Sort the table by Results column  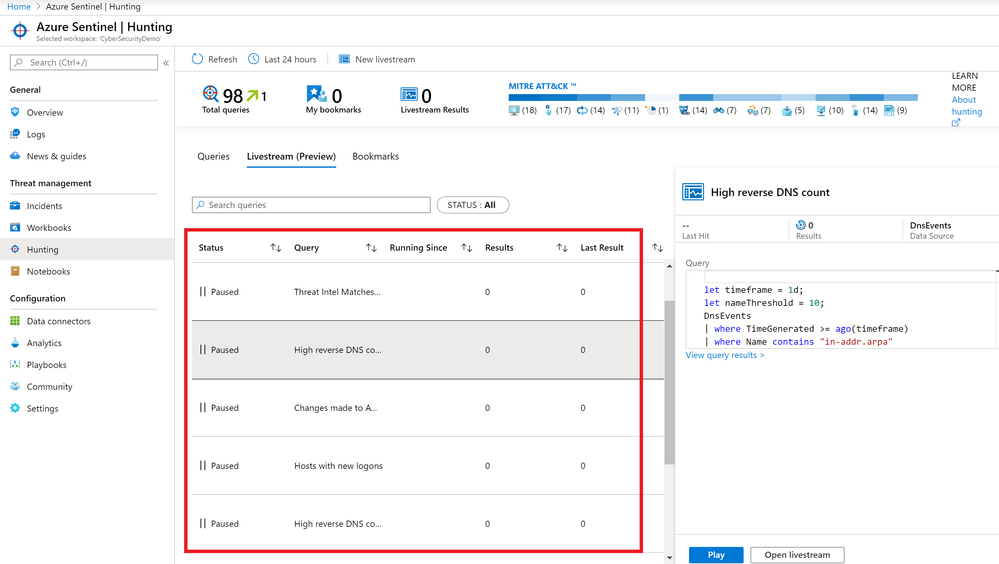pyautogui.click(x=562, y=248)
